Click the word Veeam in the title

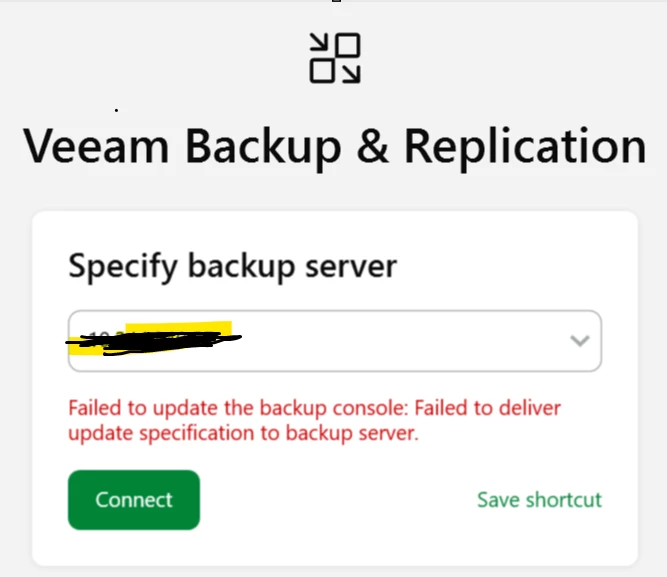[x=97, y=146]
